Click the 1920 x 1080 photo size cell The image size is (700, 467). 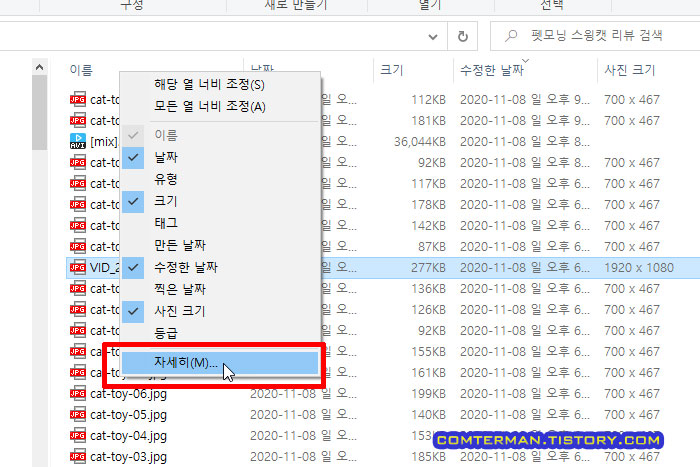tap(639, 268)
